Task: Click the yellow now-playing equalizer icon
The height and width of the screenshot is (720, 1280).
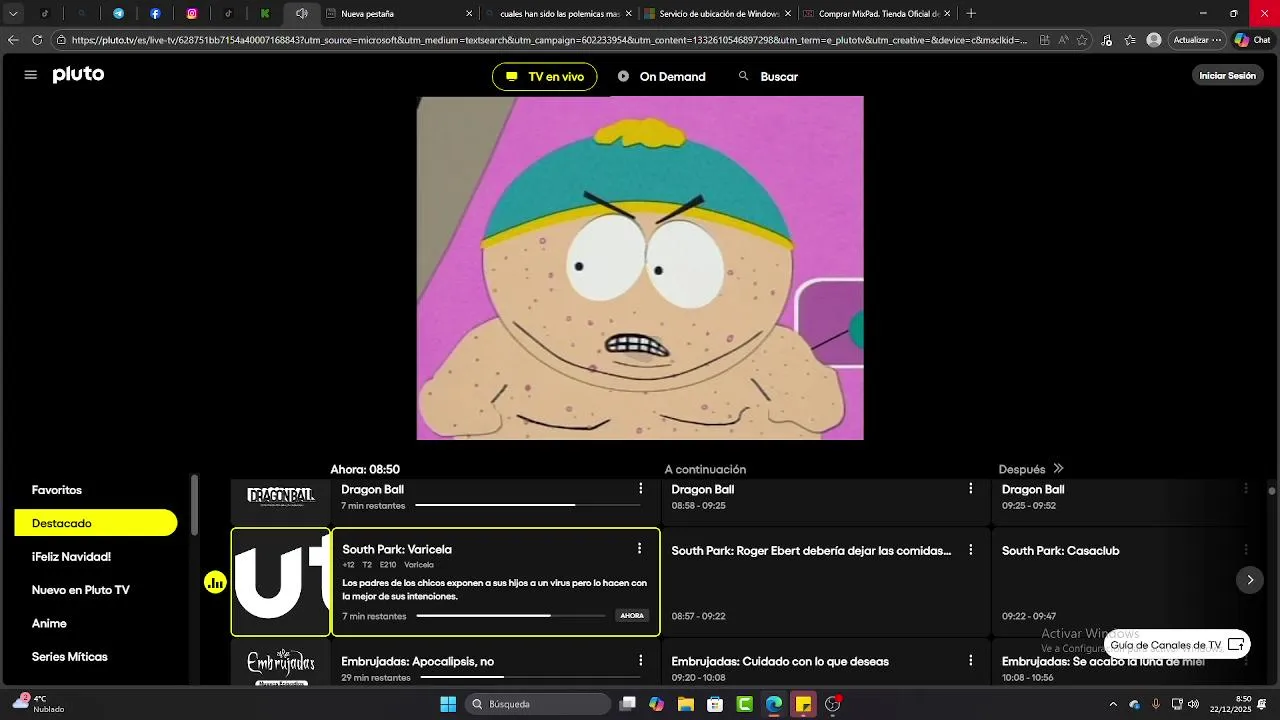Action: point(215,583)
